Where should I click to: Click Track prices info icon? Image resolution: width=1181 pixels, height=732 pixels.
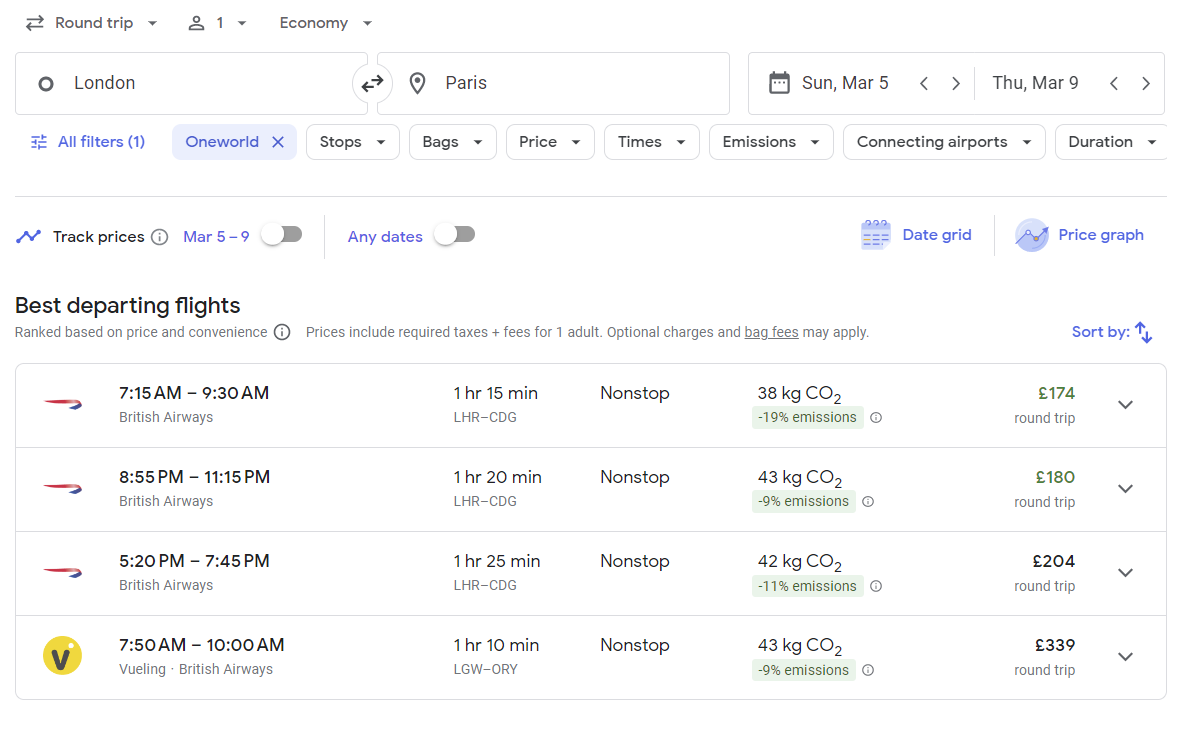[x=160, y=237]
